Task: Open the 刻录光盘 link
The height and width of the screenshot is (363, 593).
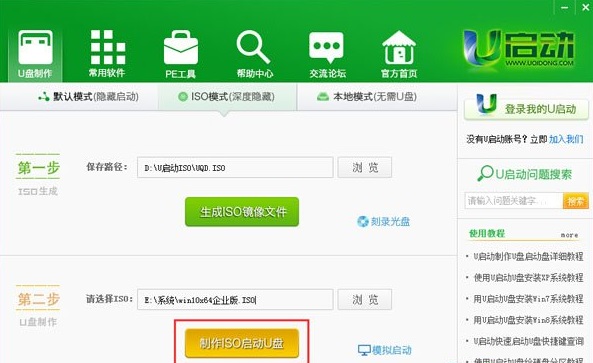Action: (x=383, y=222)
